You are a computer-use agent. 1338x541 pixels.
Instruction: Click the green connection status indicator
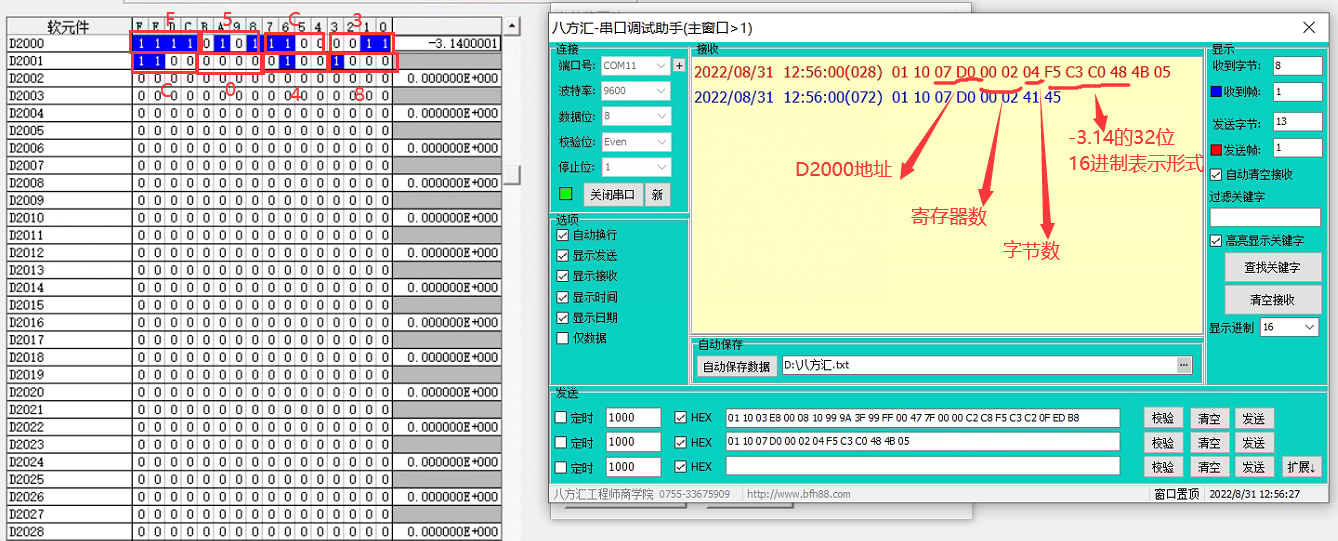566,194
